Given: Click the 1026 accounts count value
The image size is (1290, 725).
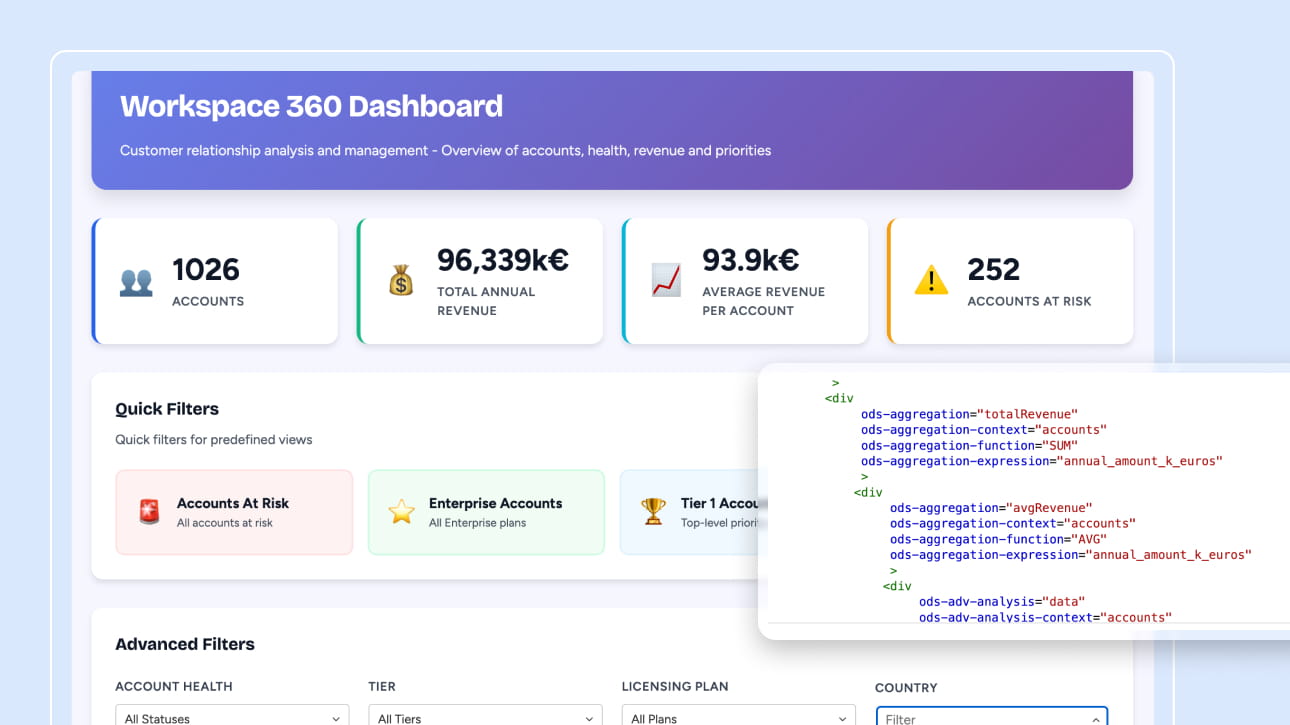Looking at the screenshot, I should tap(206, 270).
